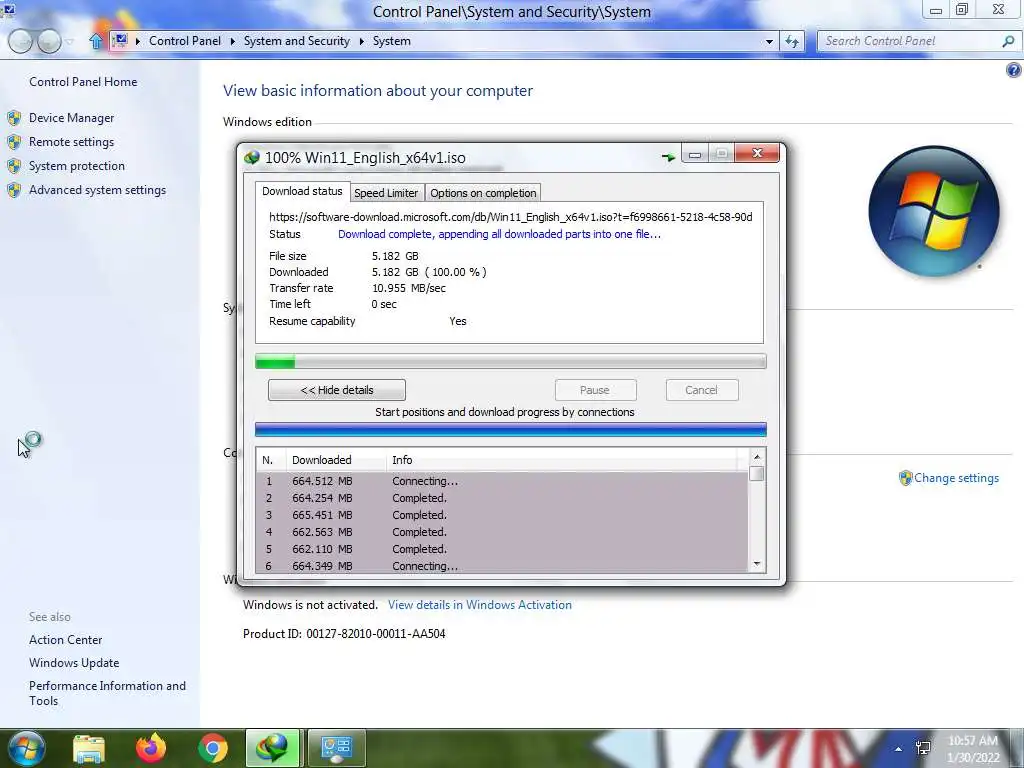Select connection row 3 with 665.451 MB

pyautogui.click(x=502, y=515)
